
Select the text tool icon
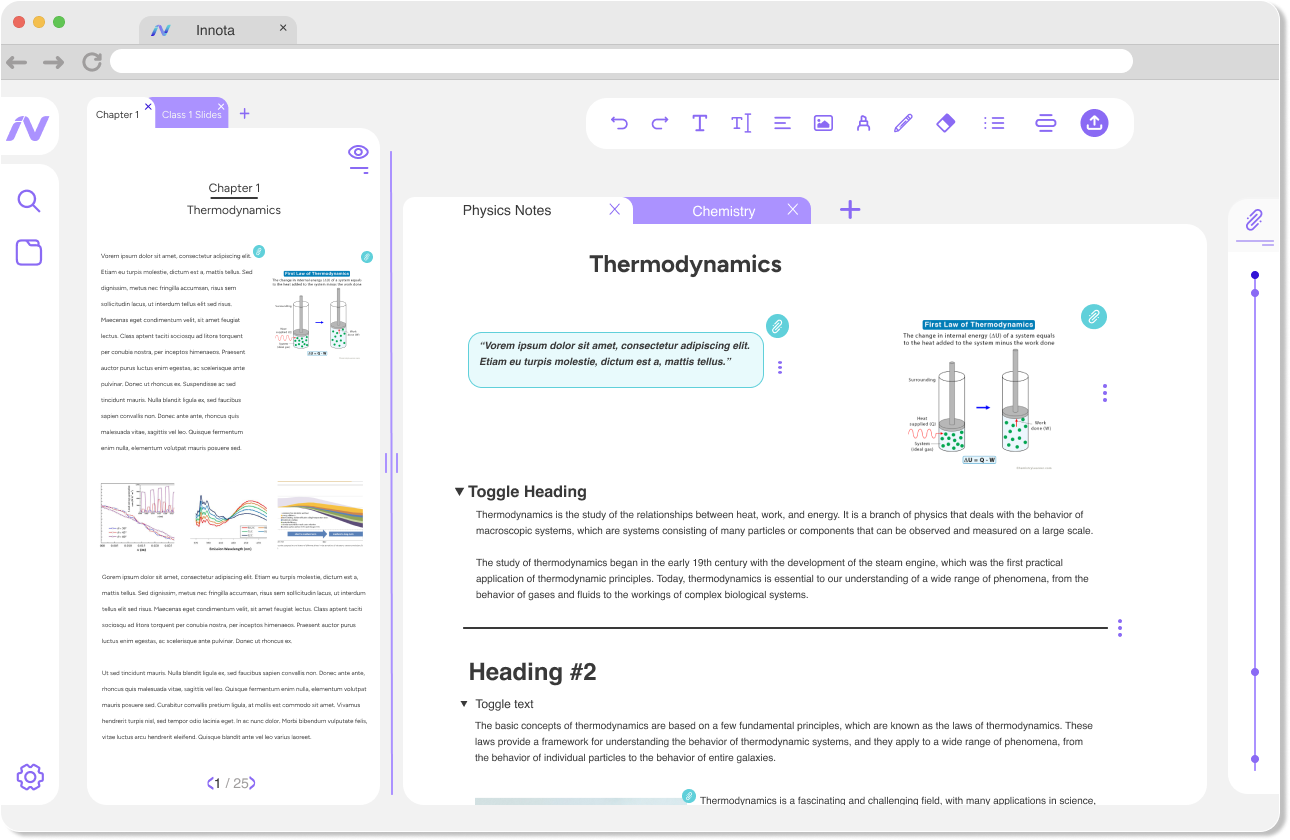point(700,123)
